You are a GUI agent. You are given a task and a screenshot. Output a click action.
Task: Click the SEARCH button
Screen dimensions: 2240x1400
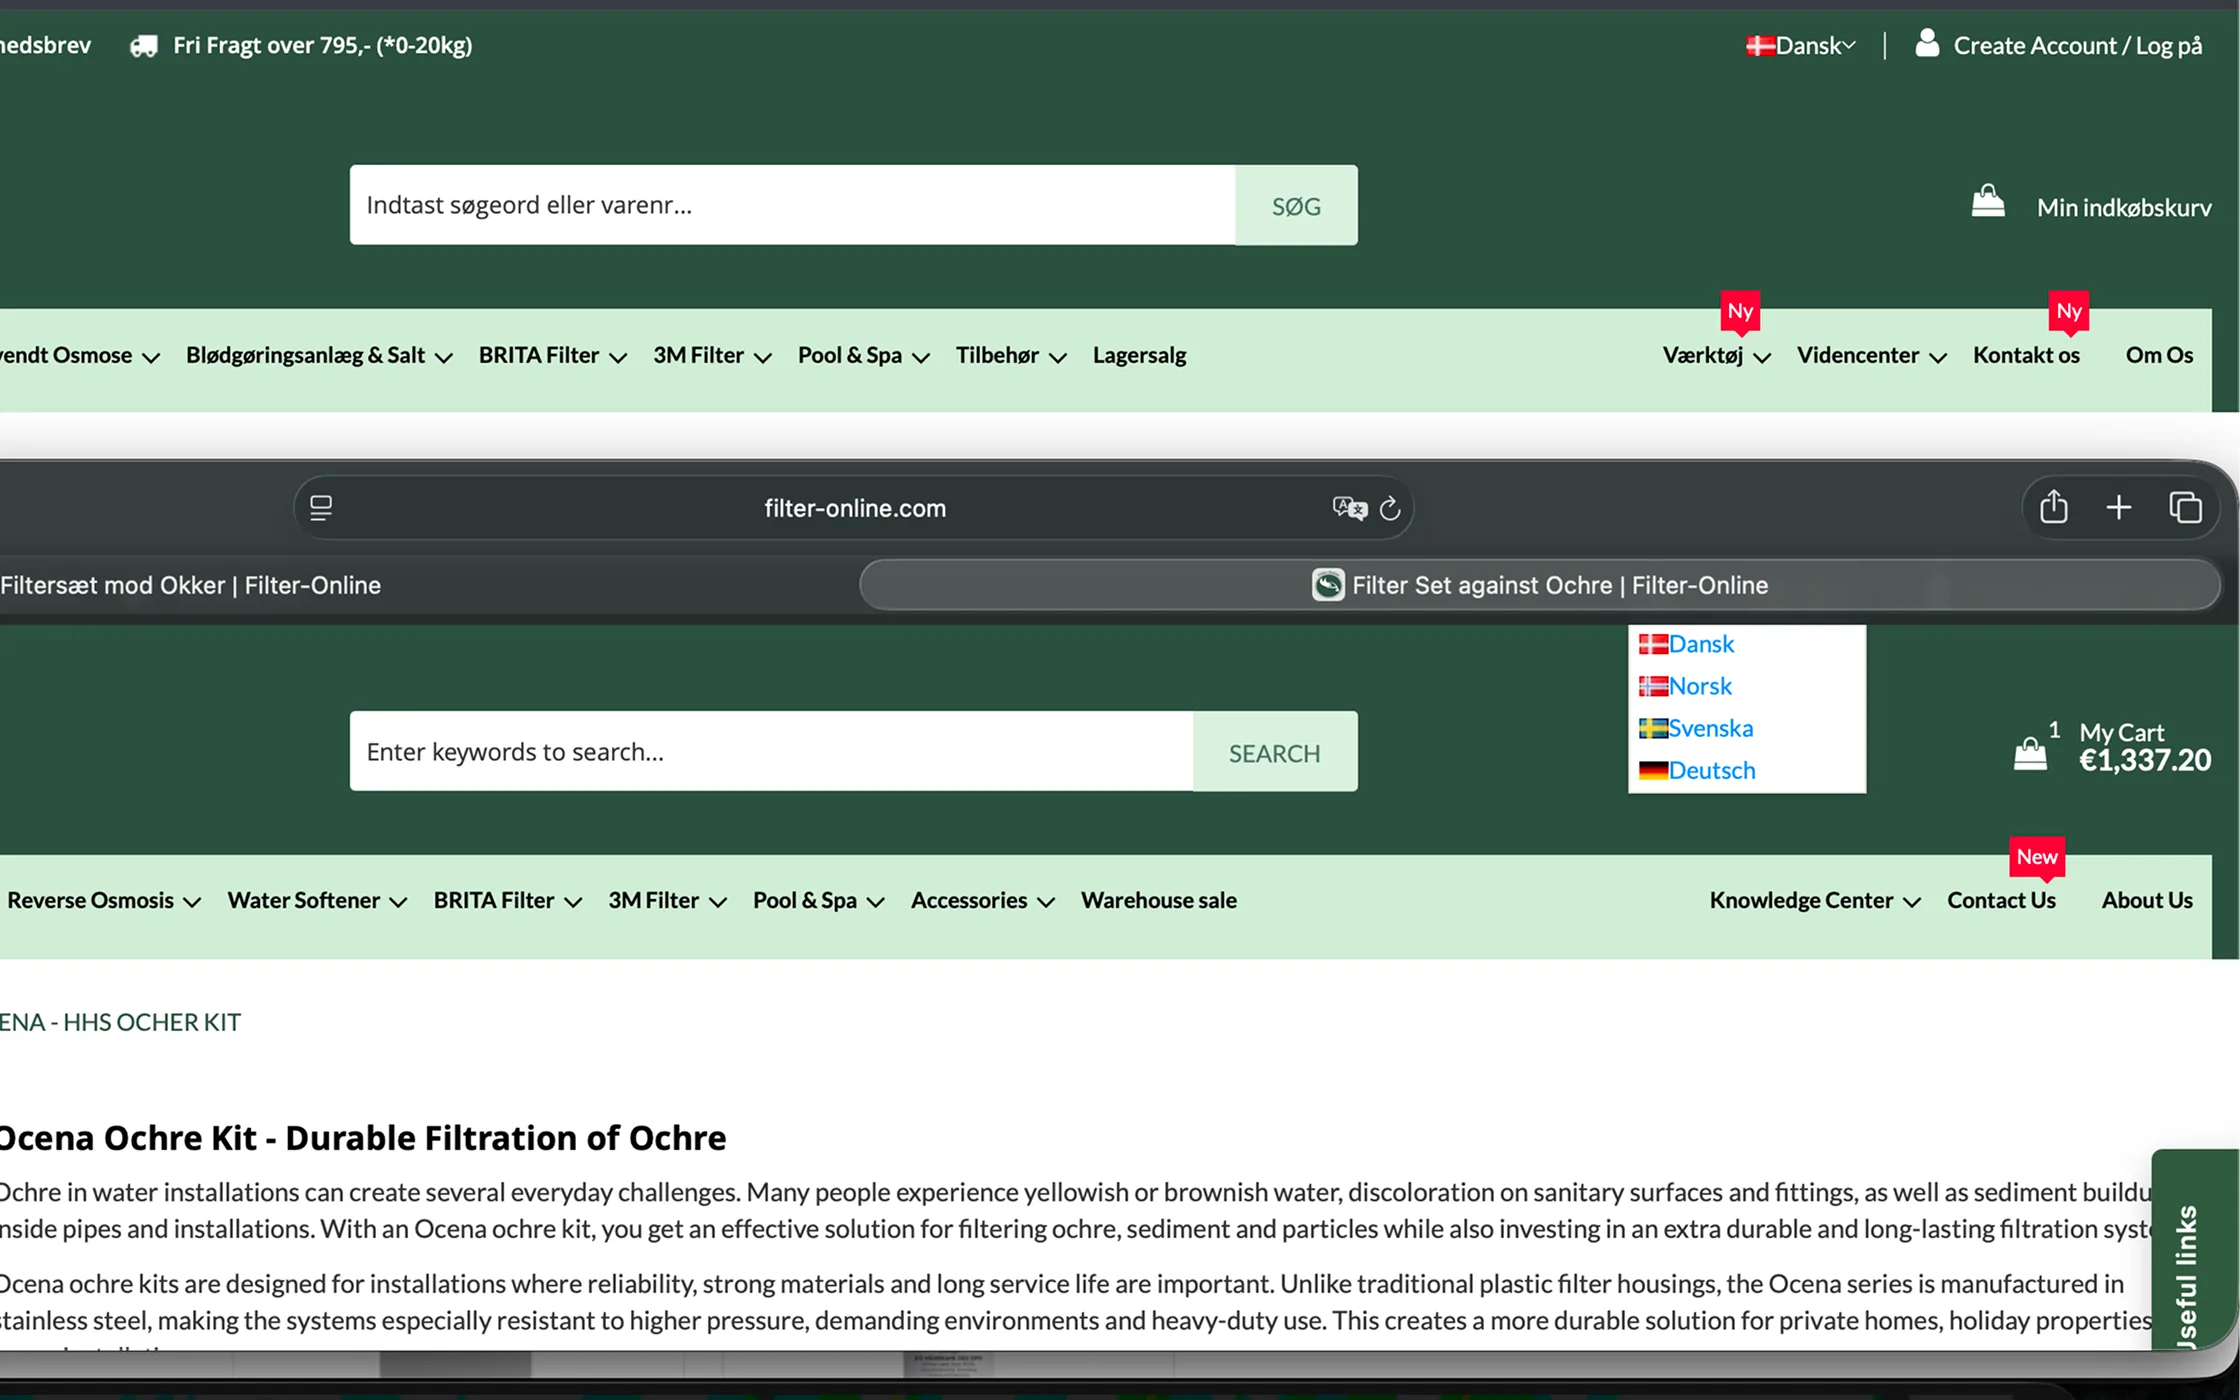coord(1275,752)
